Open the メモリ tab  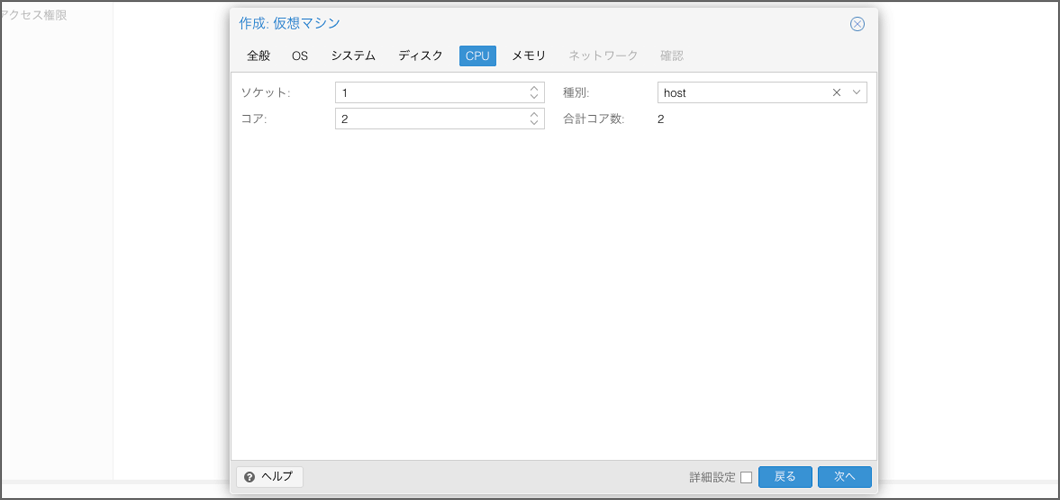click(x=529, y=56)
